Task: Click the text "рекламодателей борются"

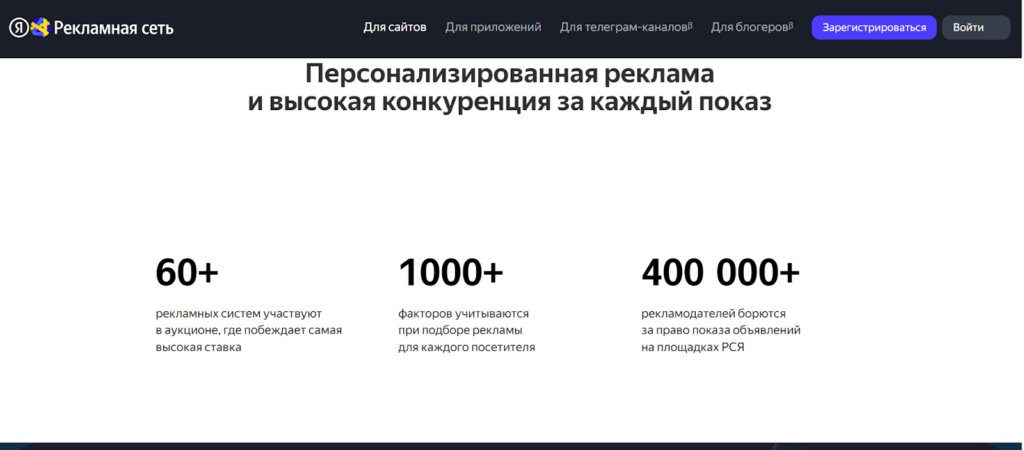Action: [x=713, y=313]
